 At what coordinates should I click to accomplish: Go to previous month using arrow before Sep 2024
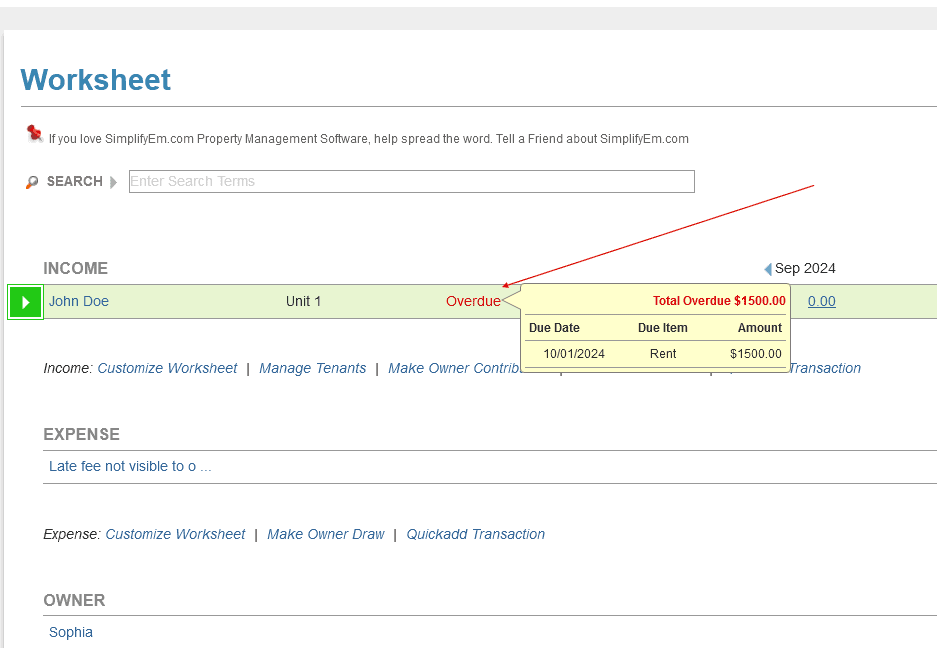pos(768,269)
